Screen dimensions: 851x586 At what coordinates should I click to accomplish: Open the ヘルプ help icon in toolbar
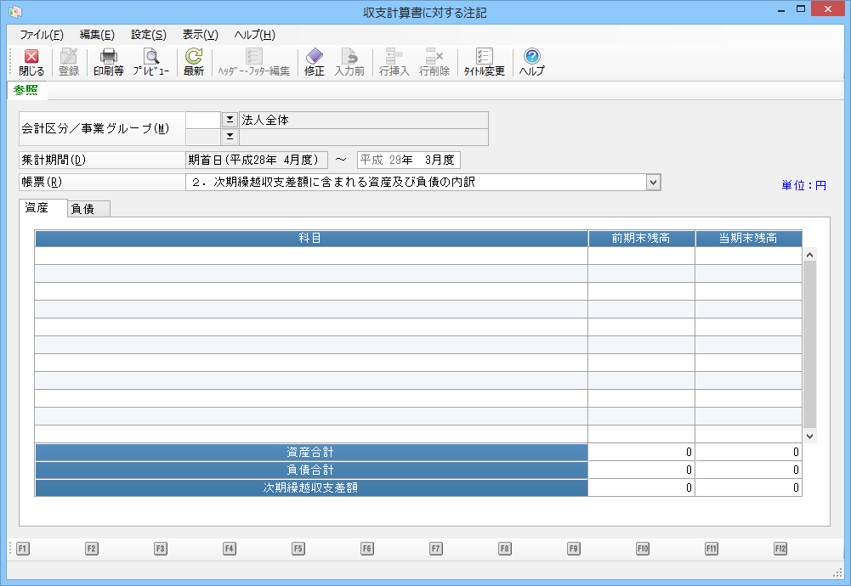pyautogui.click(x=532, y=63)
